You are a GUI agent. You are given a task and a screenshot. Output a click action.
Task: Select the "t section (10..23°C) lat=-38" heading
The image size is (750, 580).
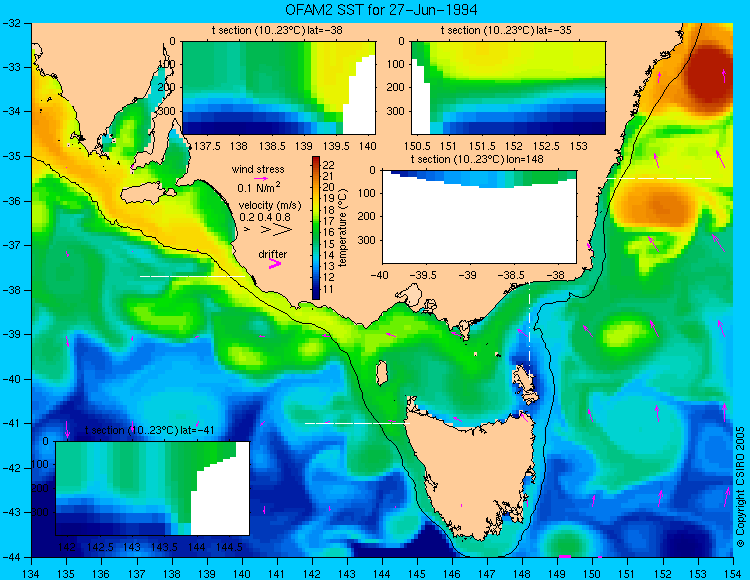277,31
